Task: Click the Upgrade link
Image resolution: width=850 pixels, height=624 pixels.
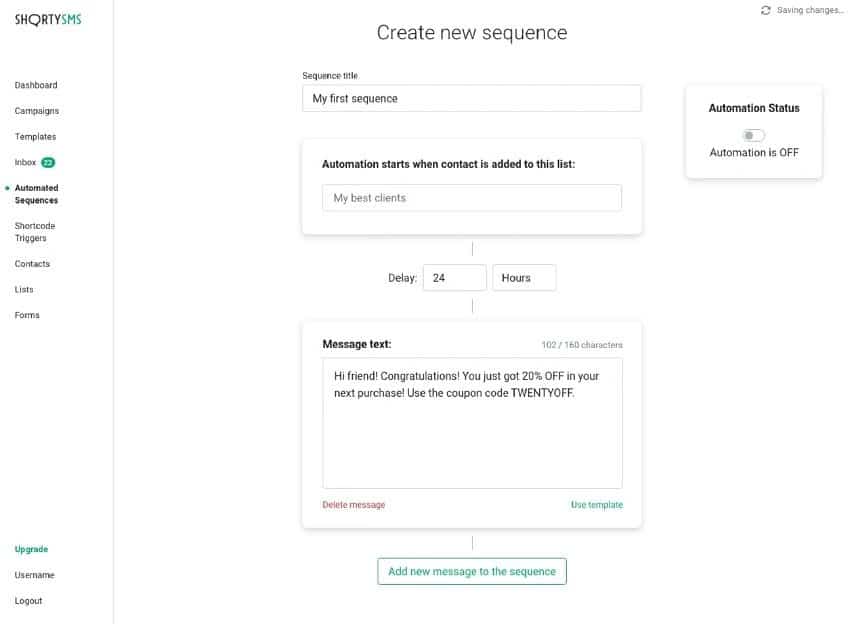Action: point(31,549)
